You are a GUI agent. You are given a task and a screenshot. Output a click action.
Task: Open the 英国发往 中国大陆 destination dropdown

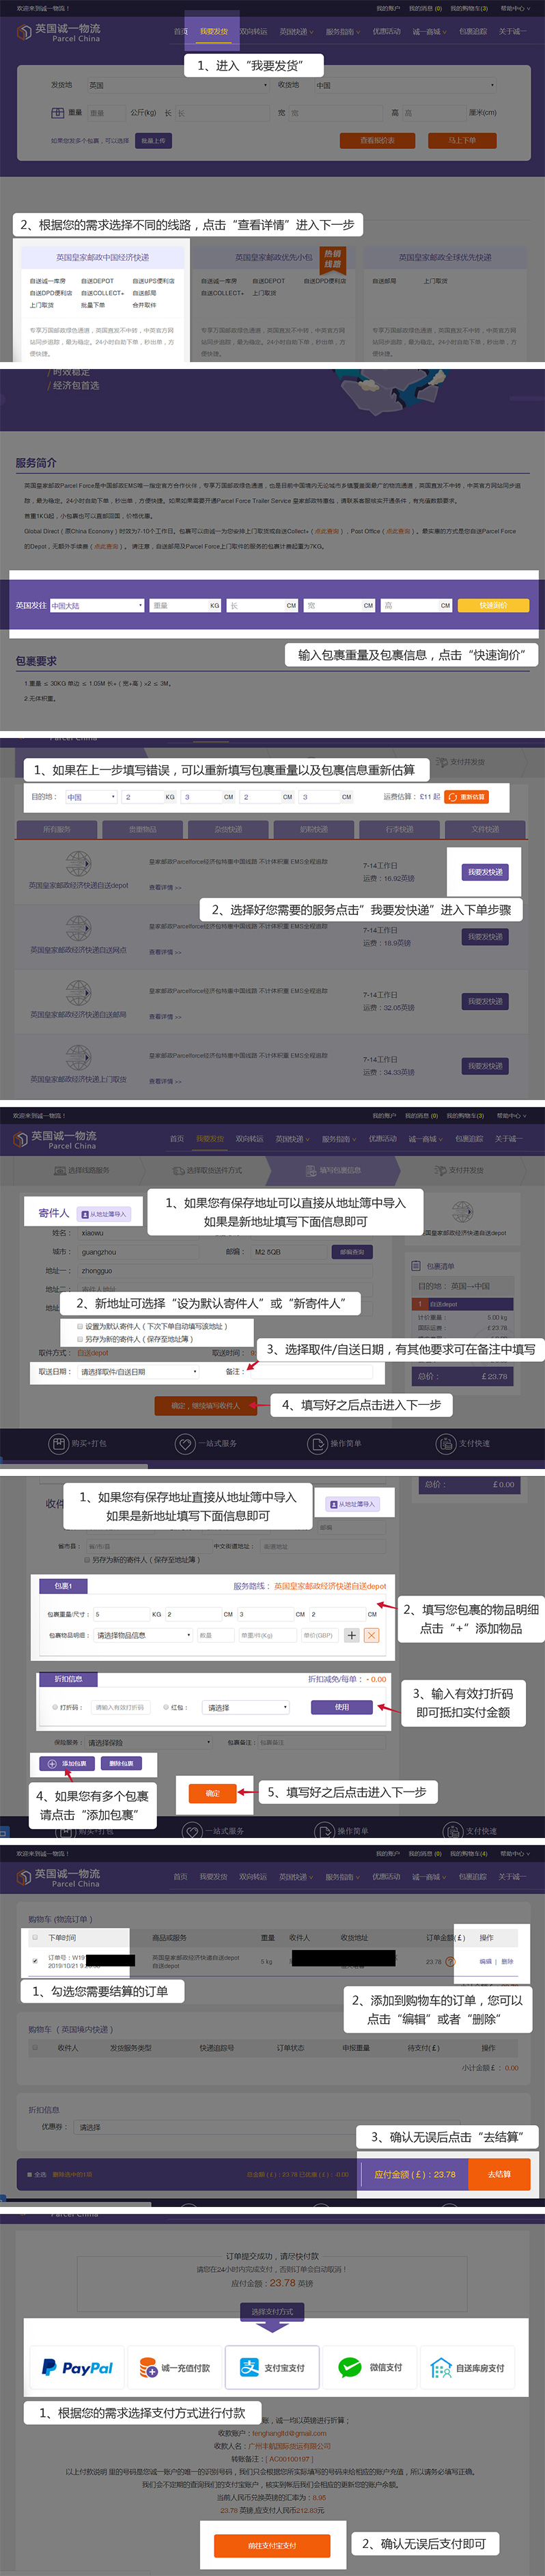coord(97,606)
